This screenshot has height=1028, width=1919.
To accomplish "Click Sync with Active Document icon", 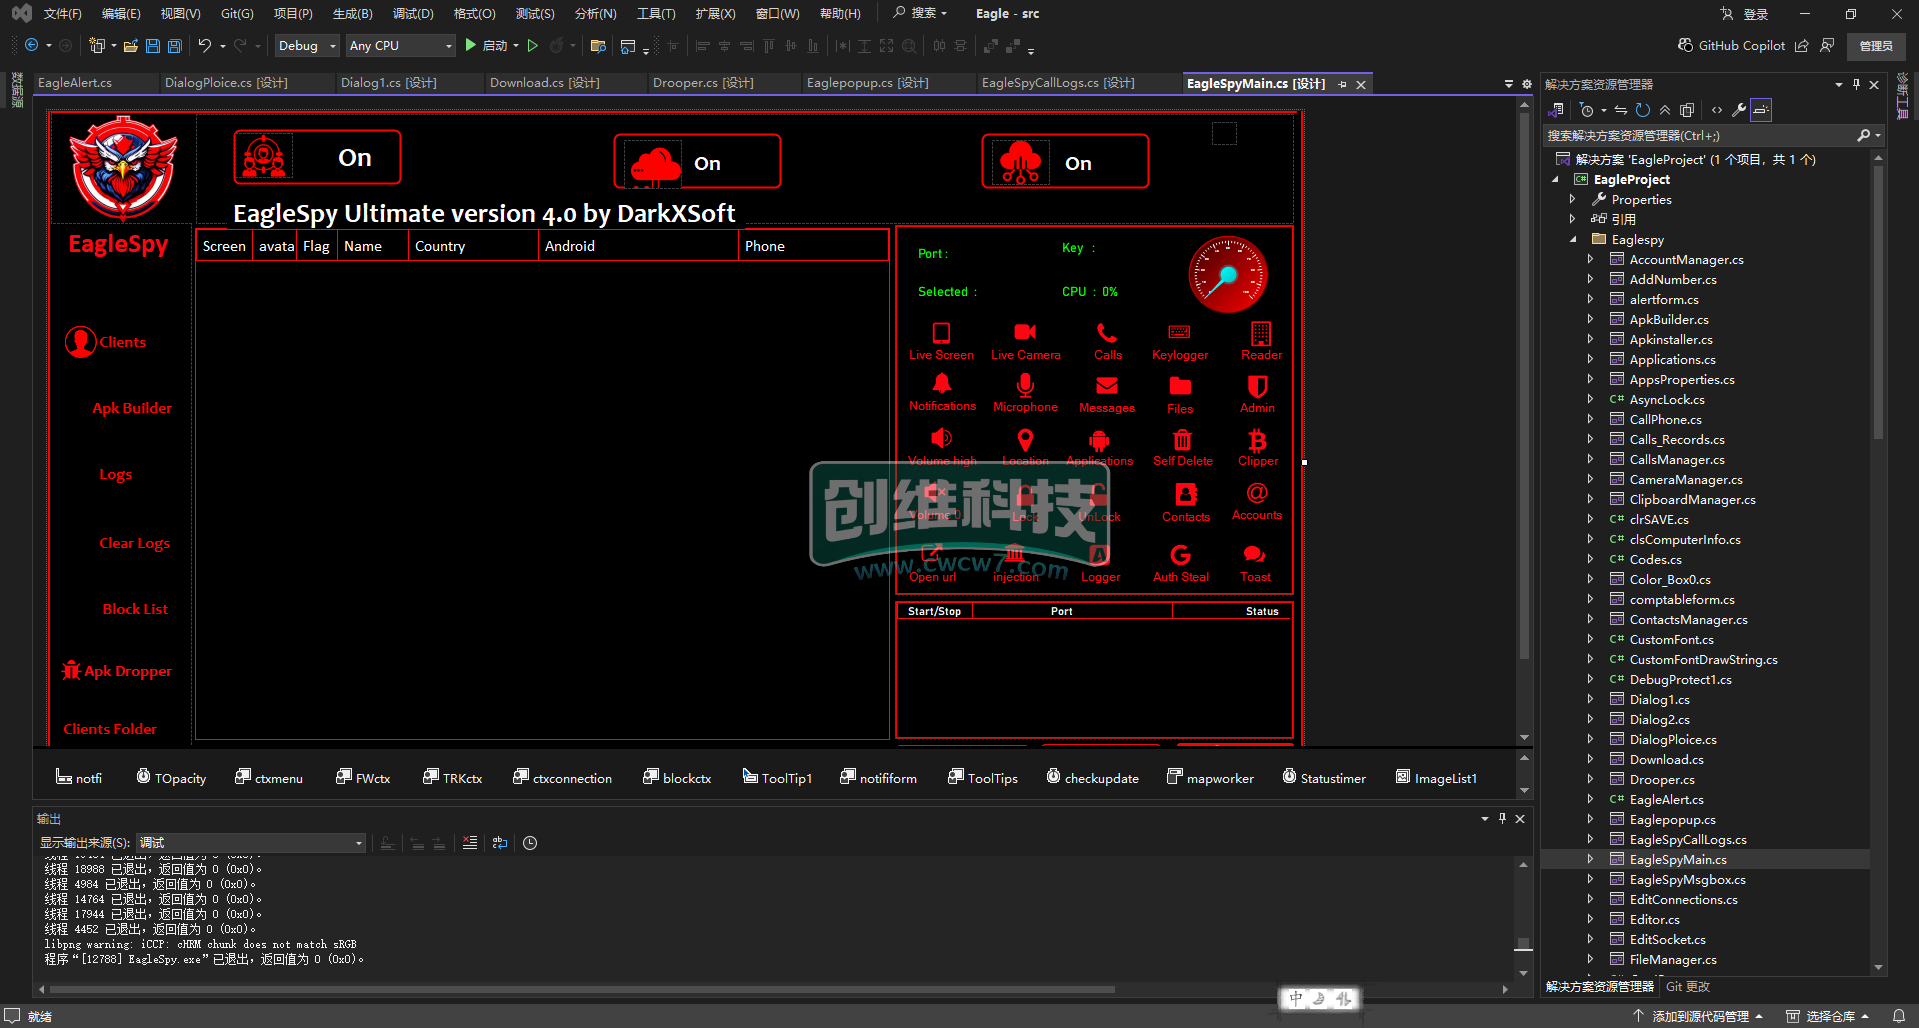I will (1620, 110).
